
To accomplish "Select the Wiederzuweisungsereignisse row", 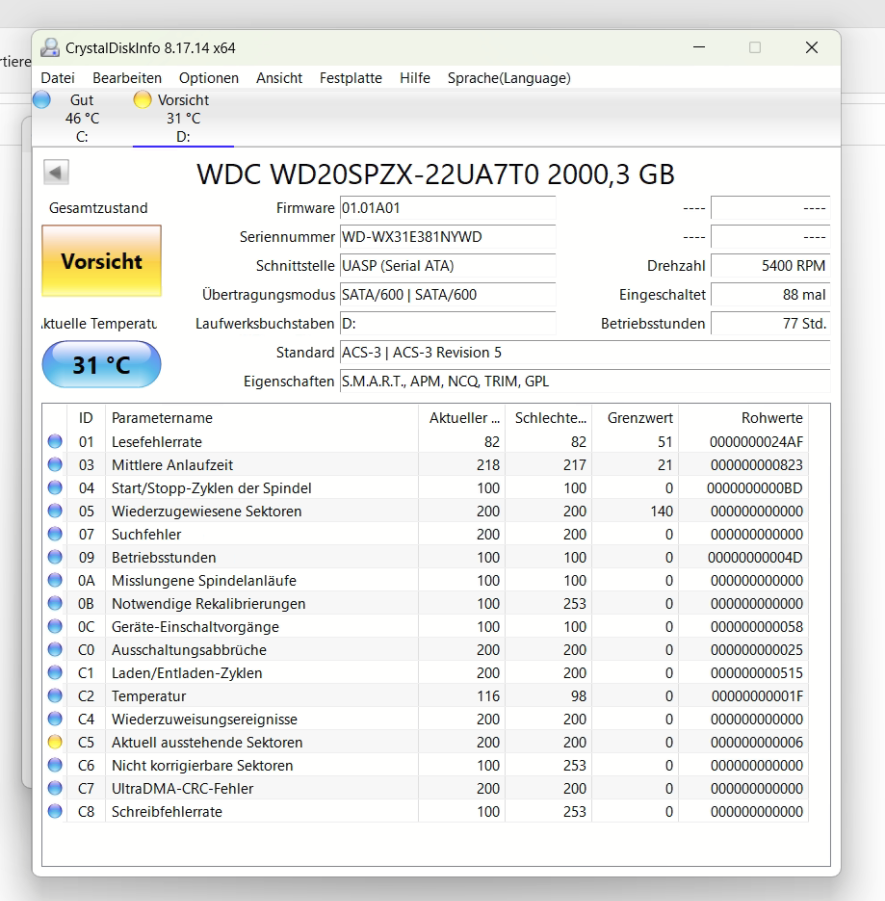I will pos(425,719).
